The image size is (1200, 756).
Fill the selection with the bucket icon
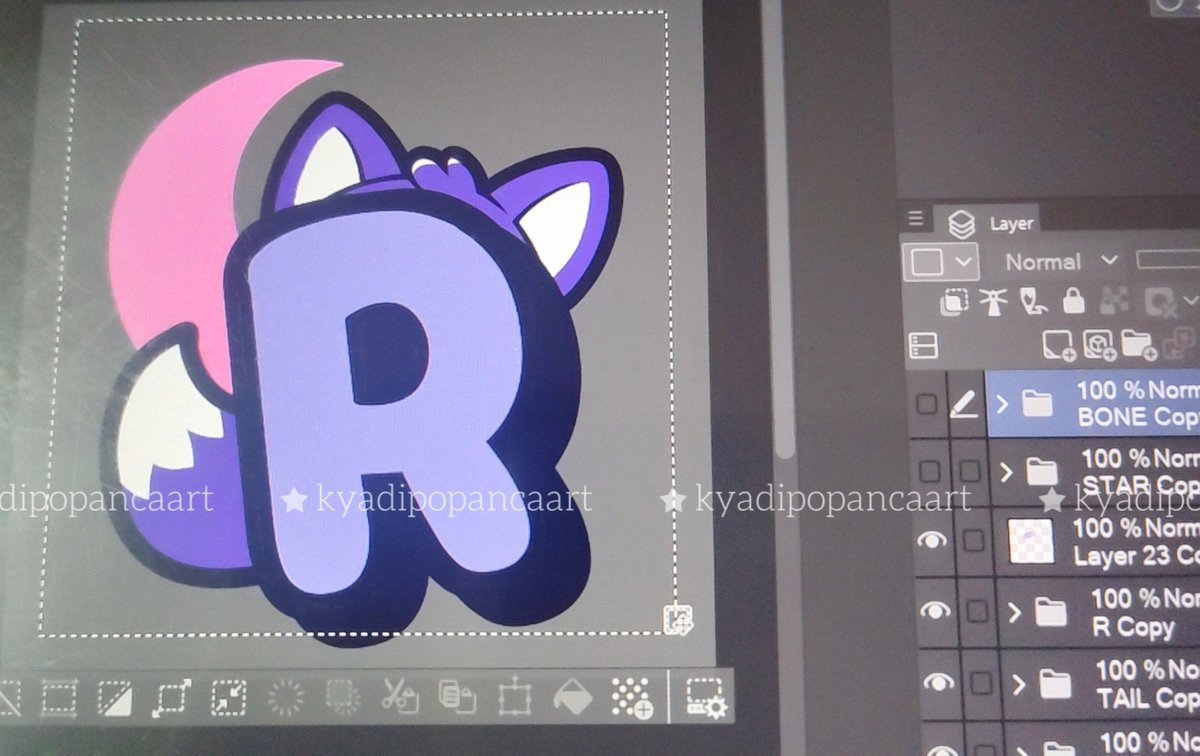coord(573,697)
